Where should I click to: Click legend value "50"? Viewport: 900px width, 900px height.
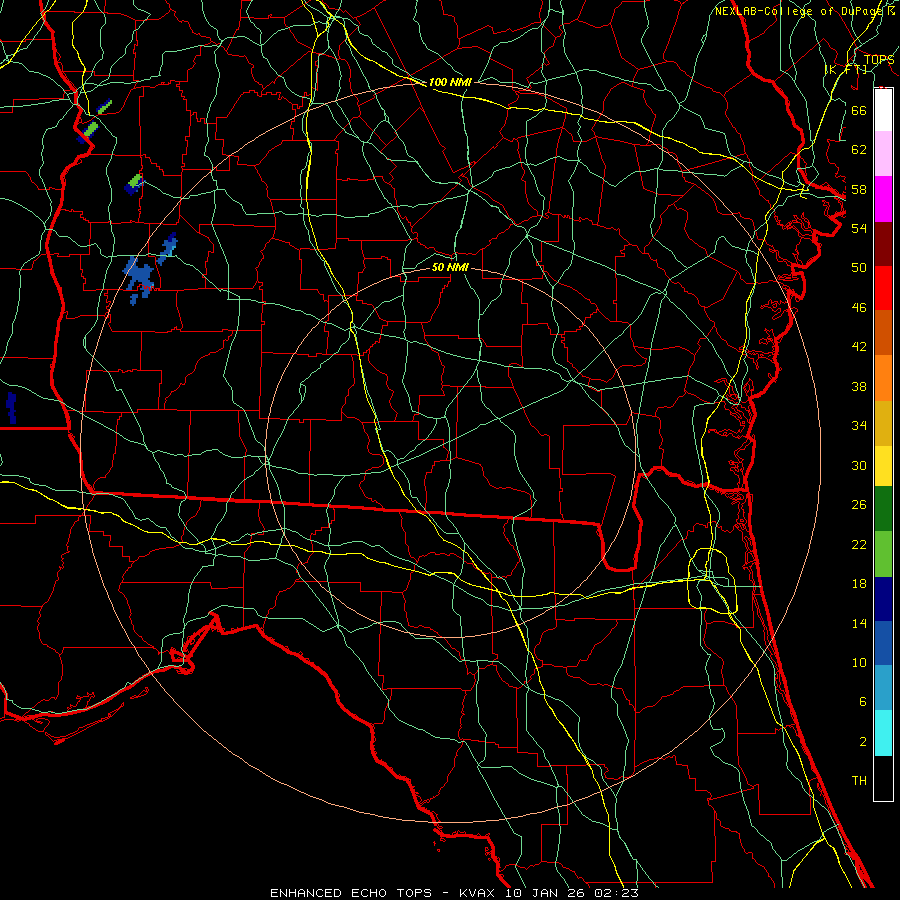[859, 268]
